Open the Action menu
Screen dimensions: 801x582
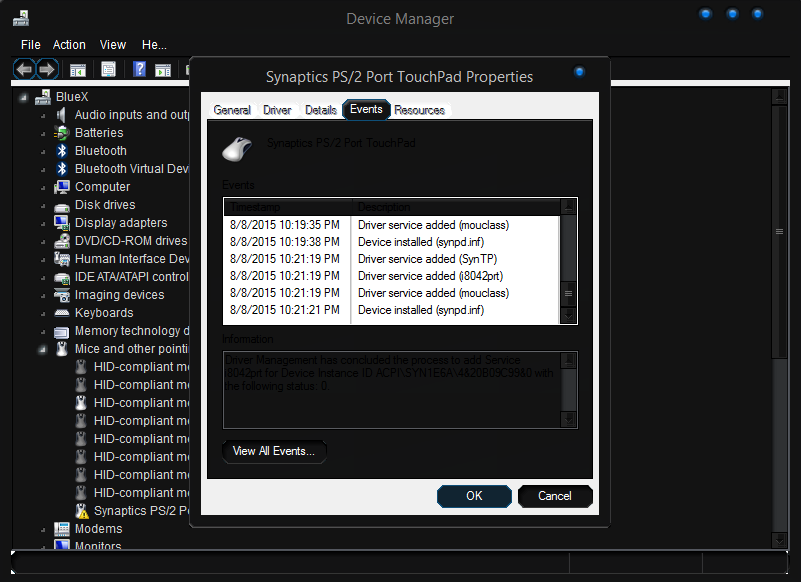[69, 45]
